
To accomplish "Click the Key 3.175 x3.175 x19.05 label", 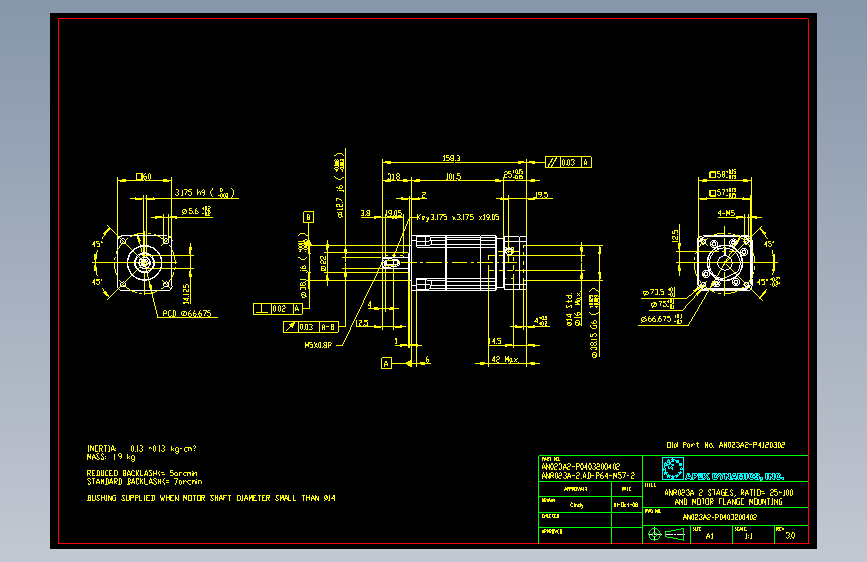I will pos(458,217).
